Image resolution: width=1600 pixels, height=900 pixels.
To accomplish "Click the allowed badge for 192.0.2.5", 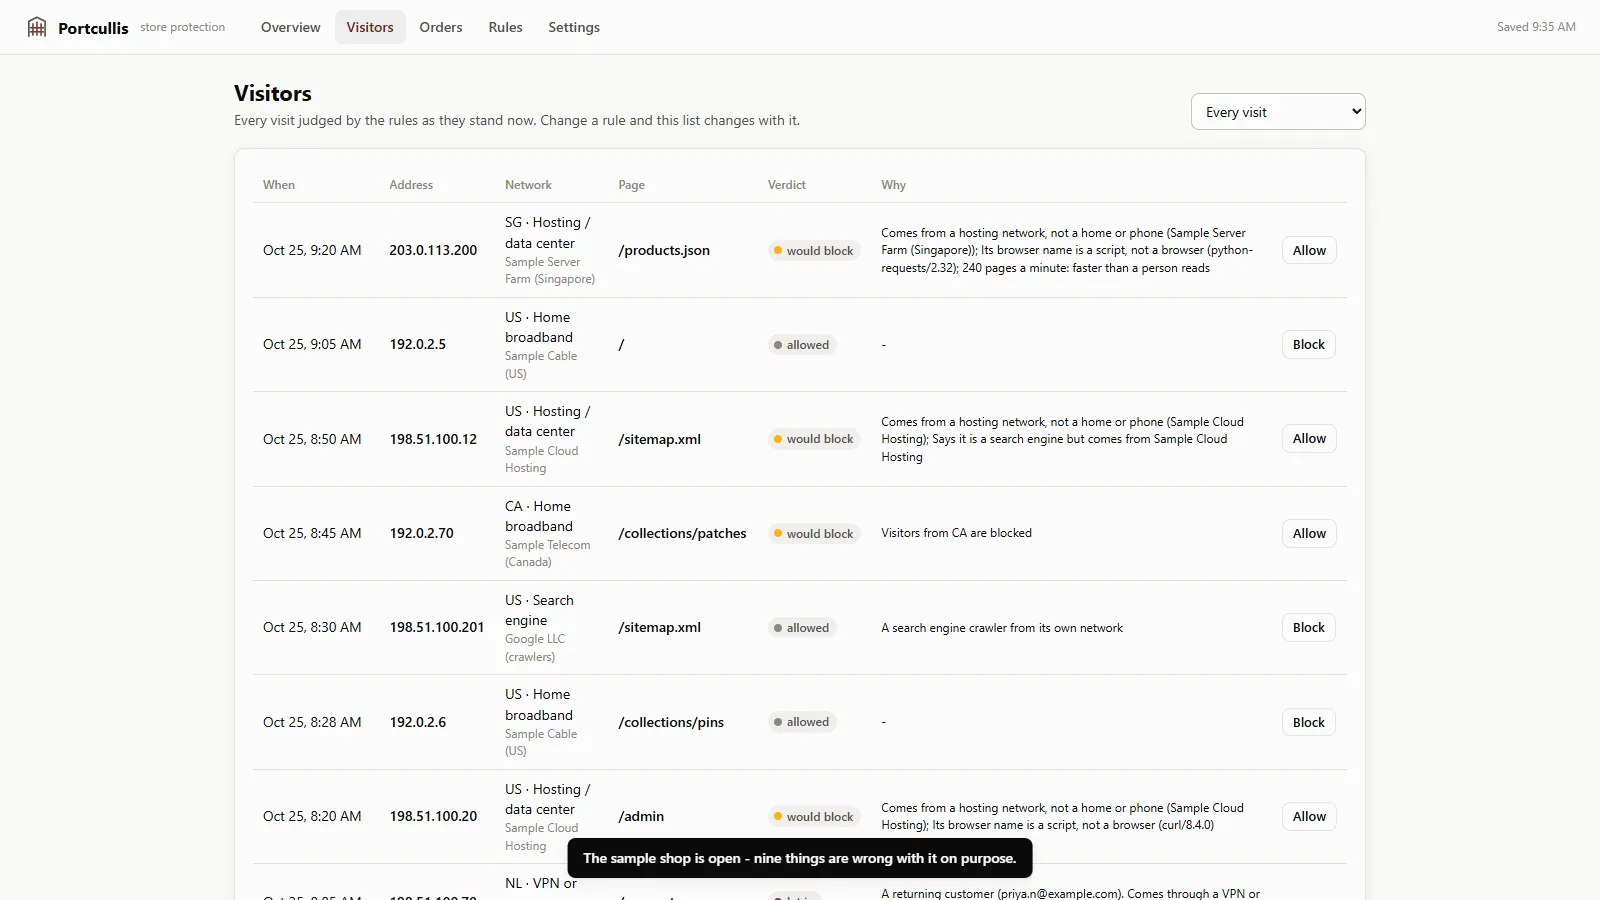I will pyautogui.click(x=802, y=345).
